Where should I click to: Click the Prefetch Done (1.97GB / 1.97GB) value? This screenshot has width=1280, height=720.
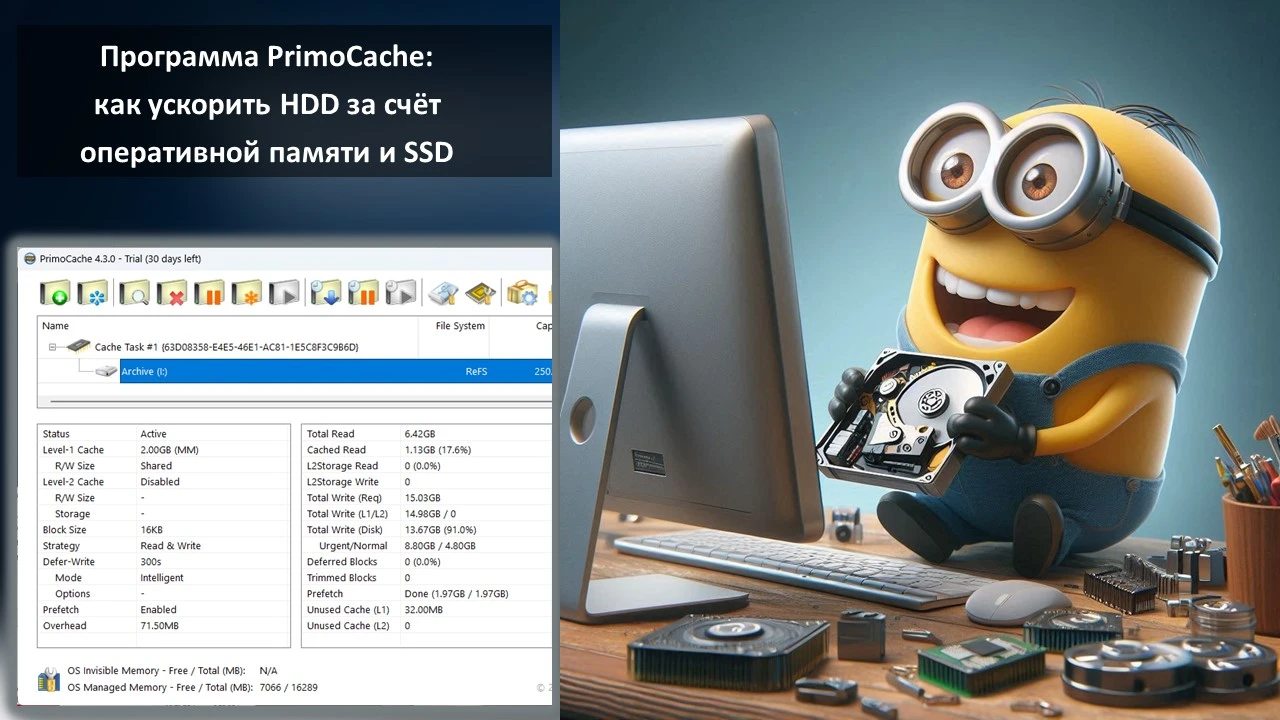coord(456,594)
